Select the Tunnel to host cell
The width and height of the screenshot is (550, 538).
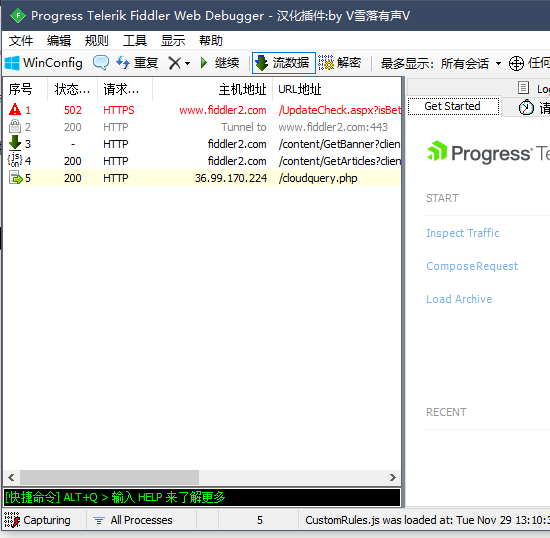(243, 127)
